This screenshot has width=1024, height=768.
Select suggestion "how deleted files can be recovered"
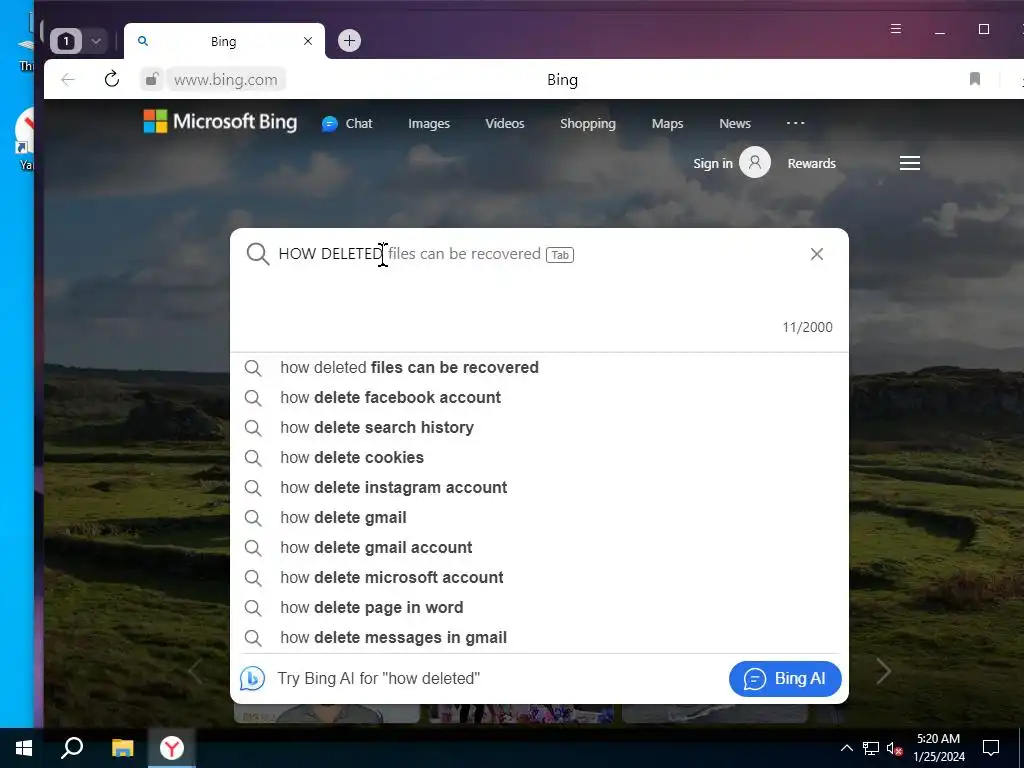point(539,368)
